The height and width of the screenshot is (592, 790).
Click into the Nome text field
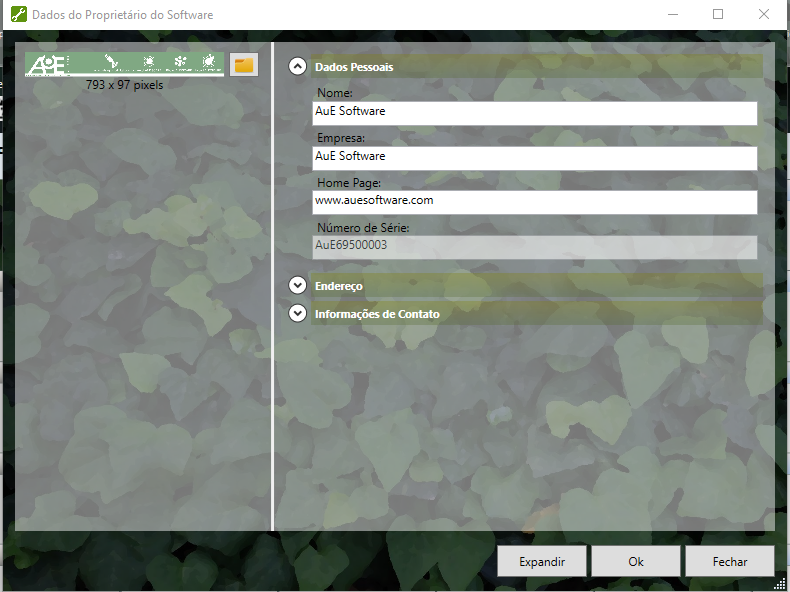(534, 112)
